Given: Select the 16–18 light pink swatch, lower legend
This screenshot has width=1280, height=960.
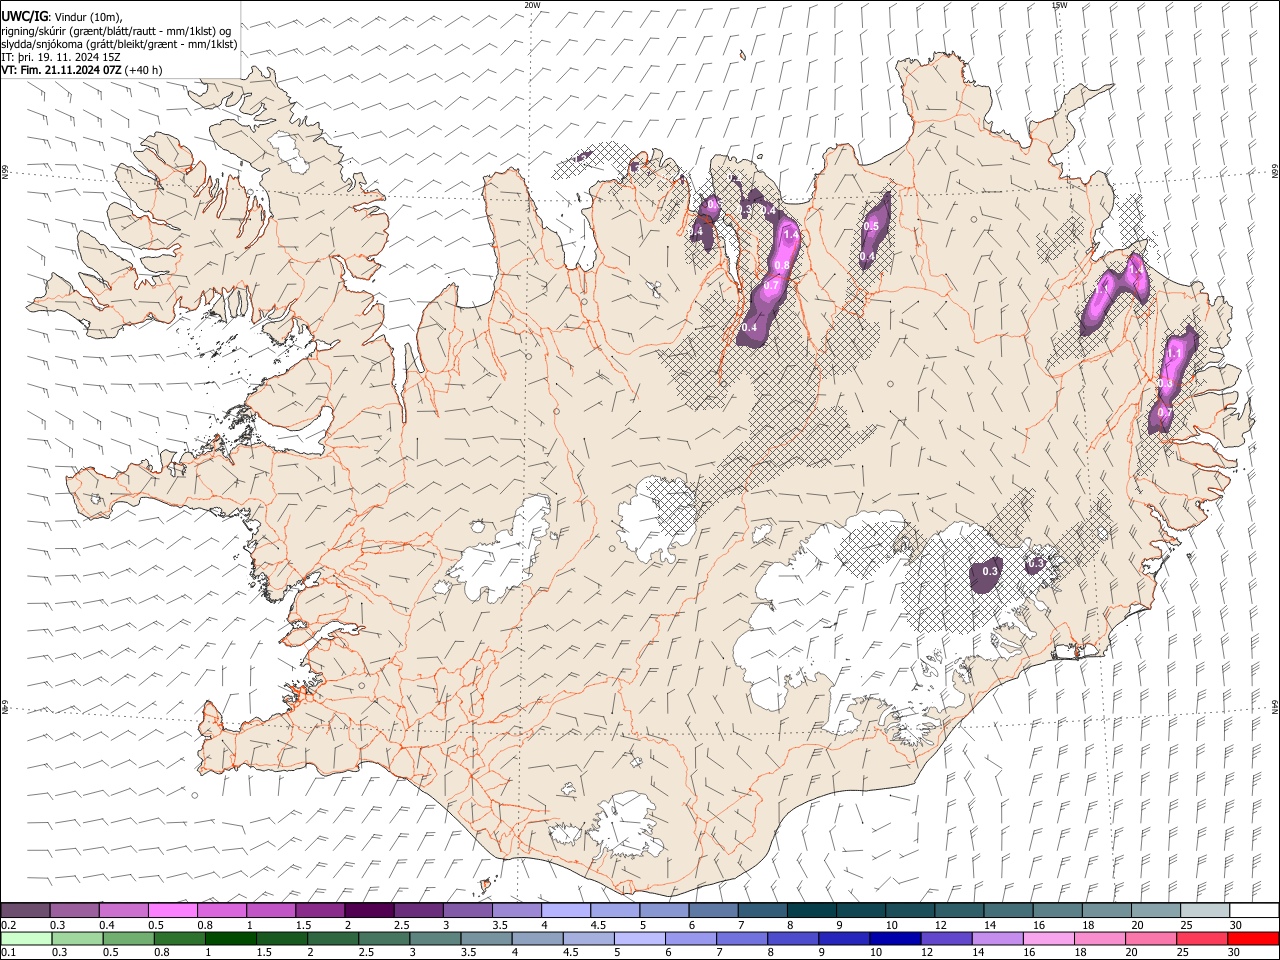Looking at the screenshot, I should [x=1049, y=938].
